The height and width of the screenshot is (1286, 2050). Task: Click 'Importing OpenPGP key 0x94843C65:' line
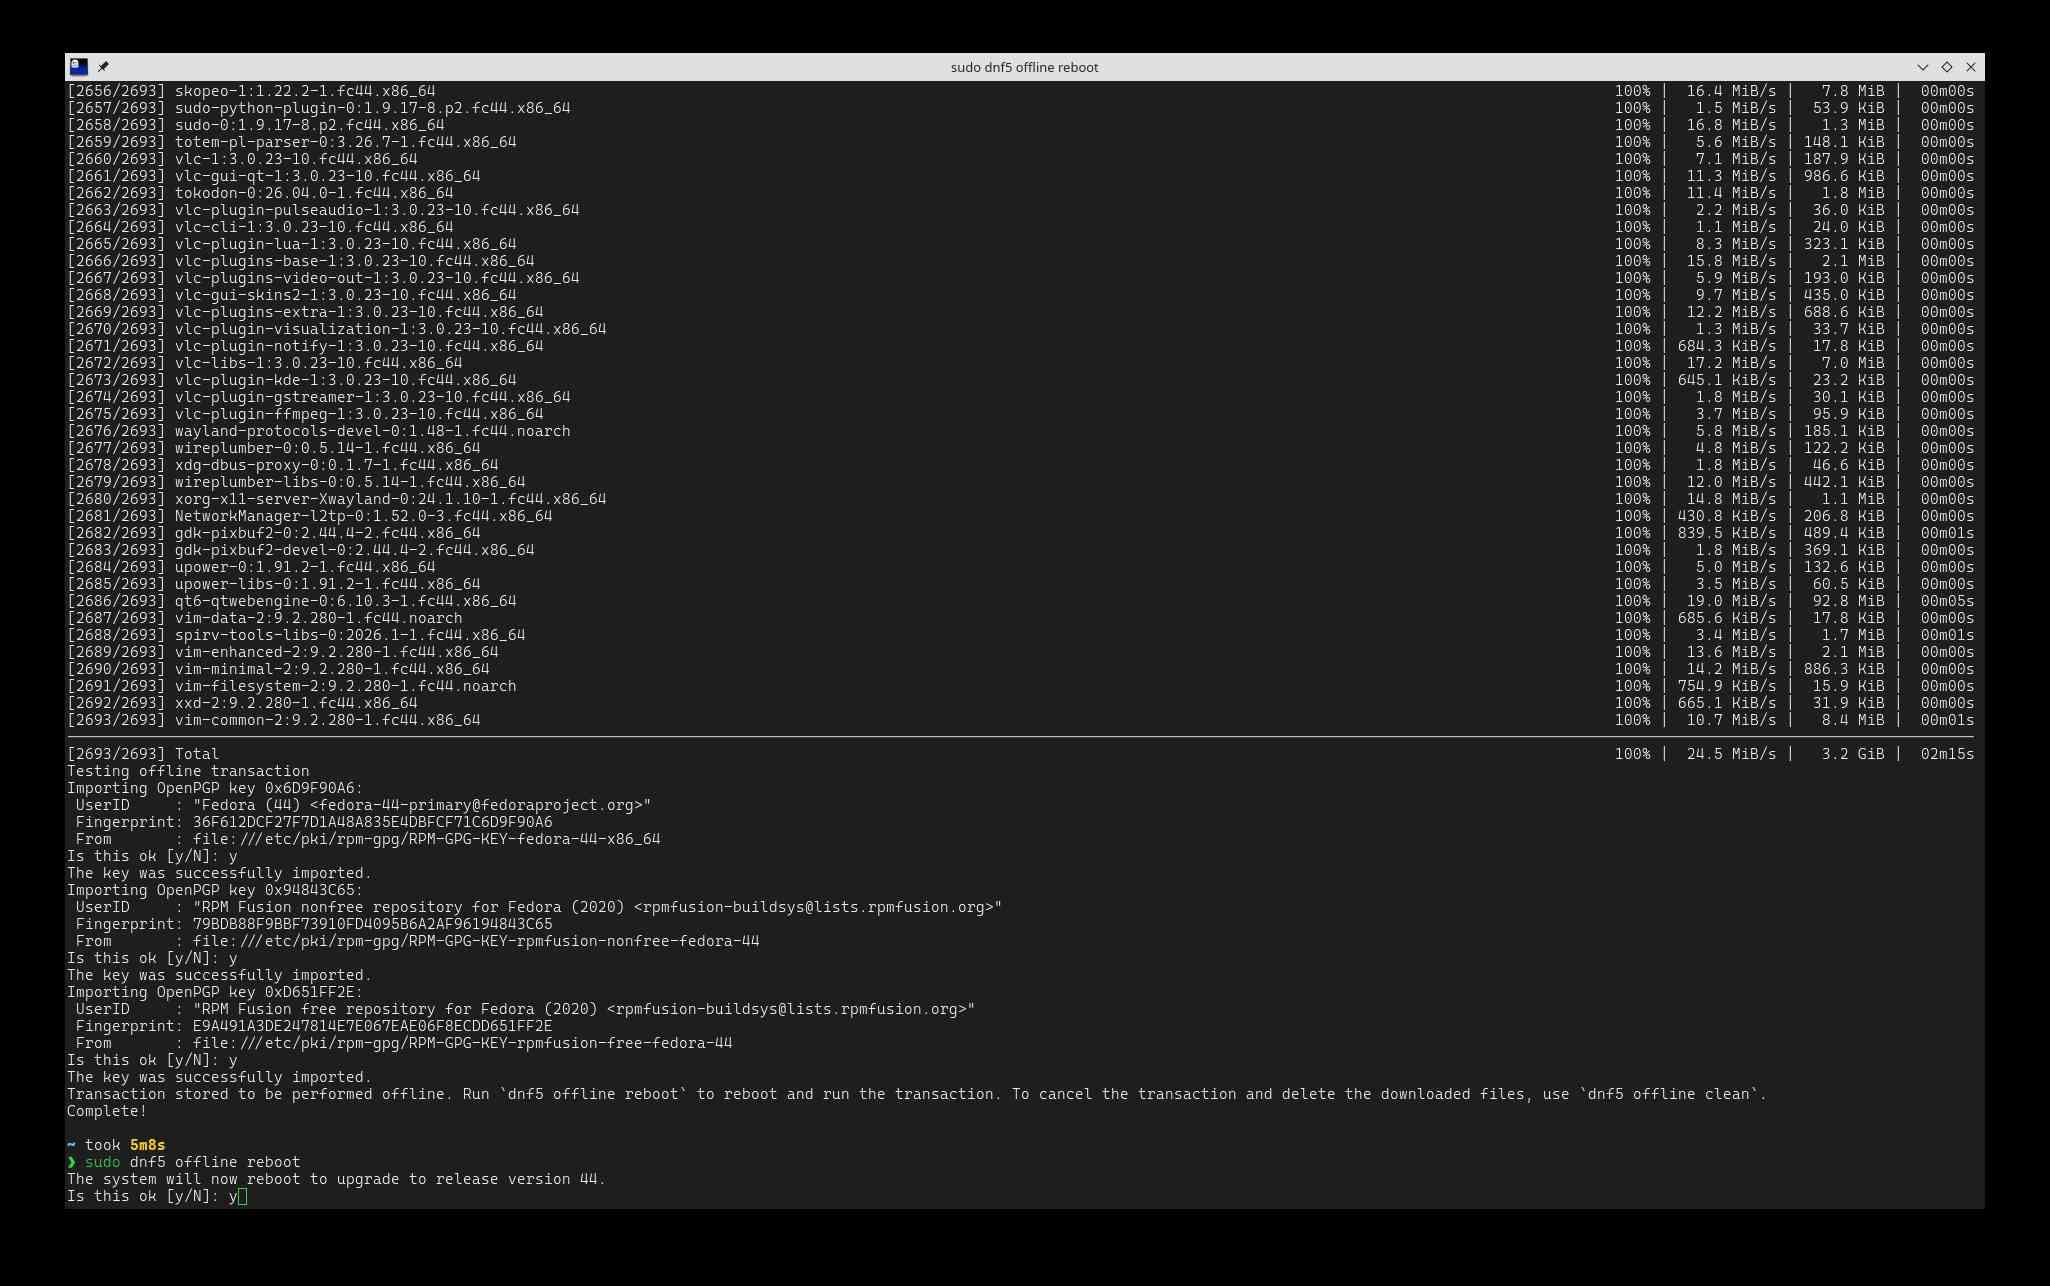pos(215,890)
